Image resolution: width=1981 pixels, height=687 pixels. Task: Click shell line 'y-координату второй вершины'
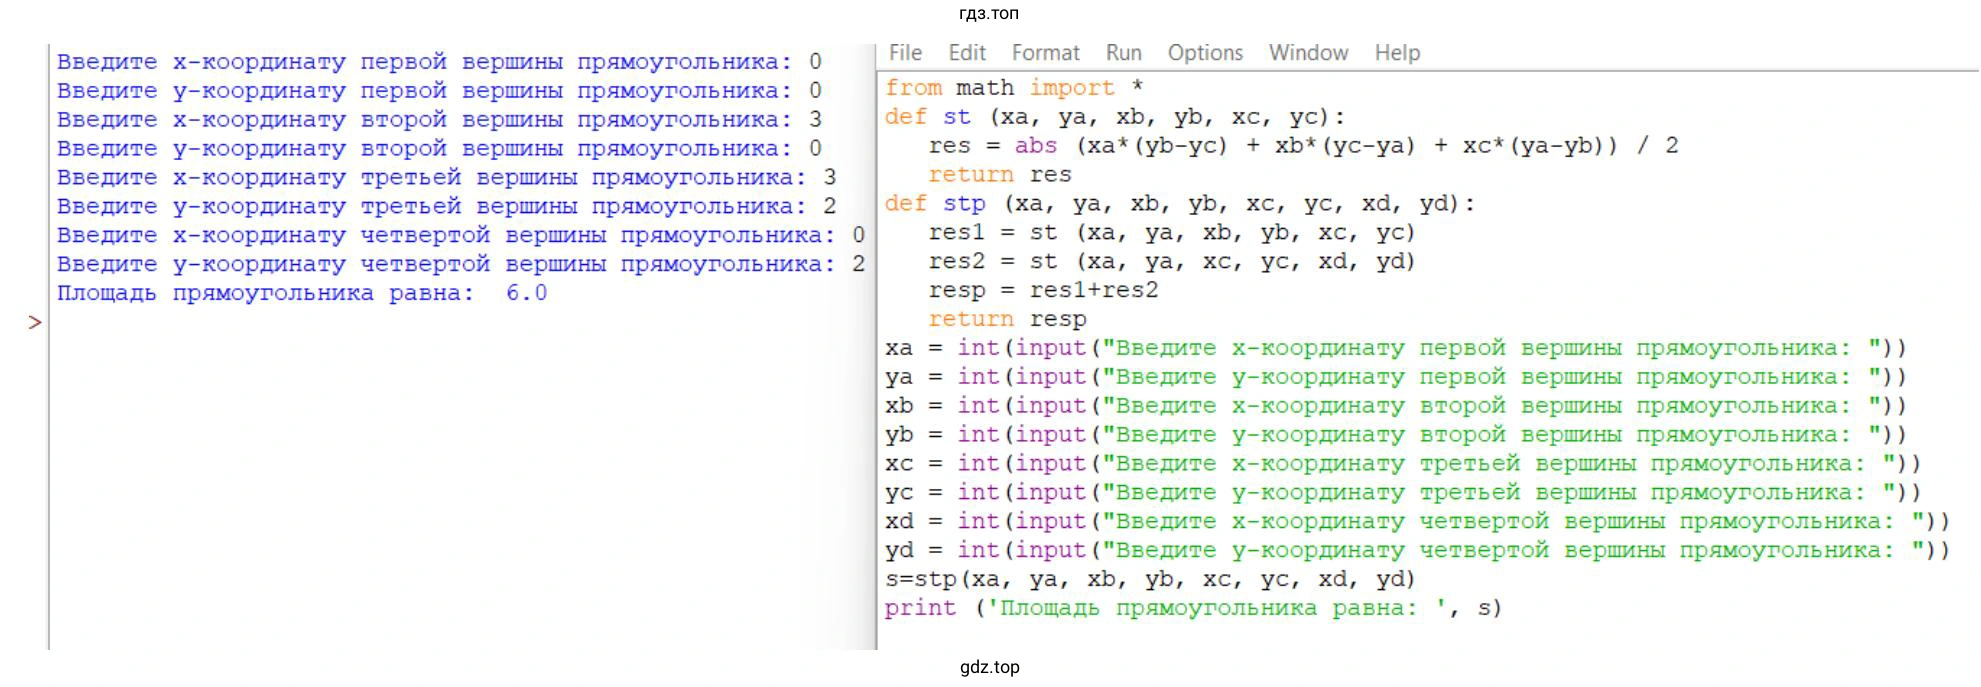click(x=439, y=149)
